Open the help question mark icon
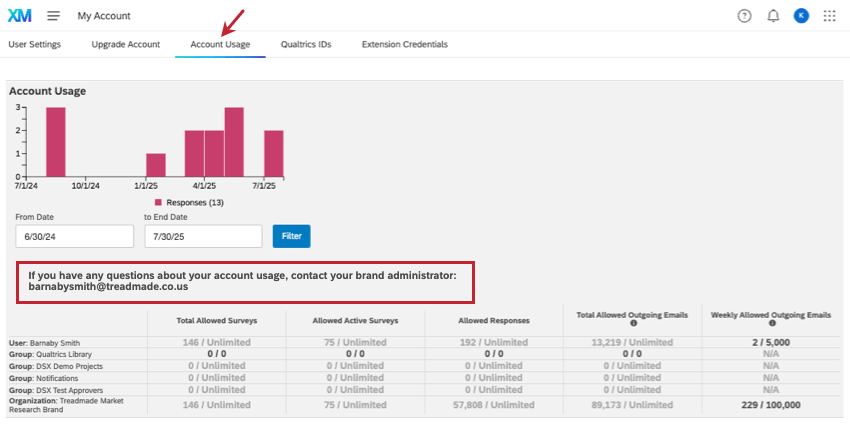This screenshot has width=850, height=425. (x=745, y=16)
